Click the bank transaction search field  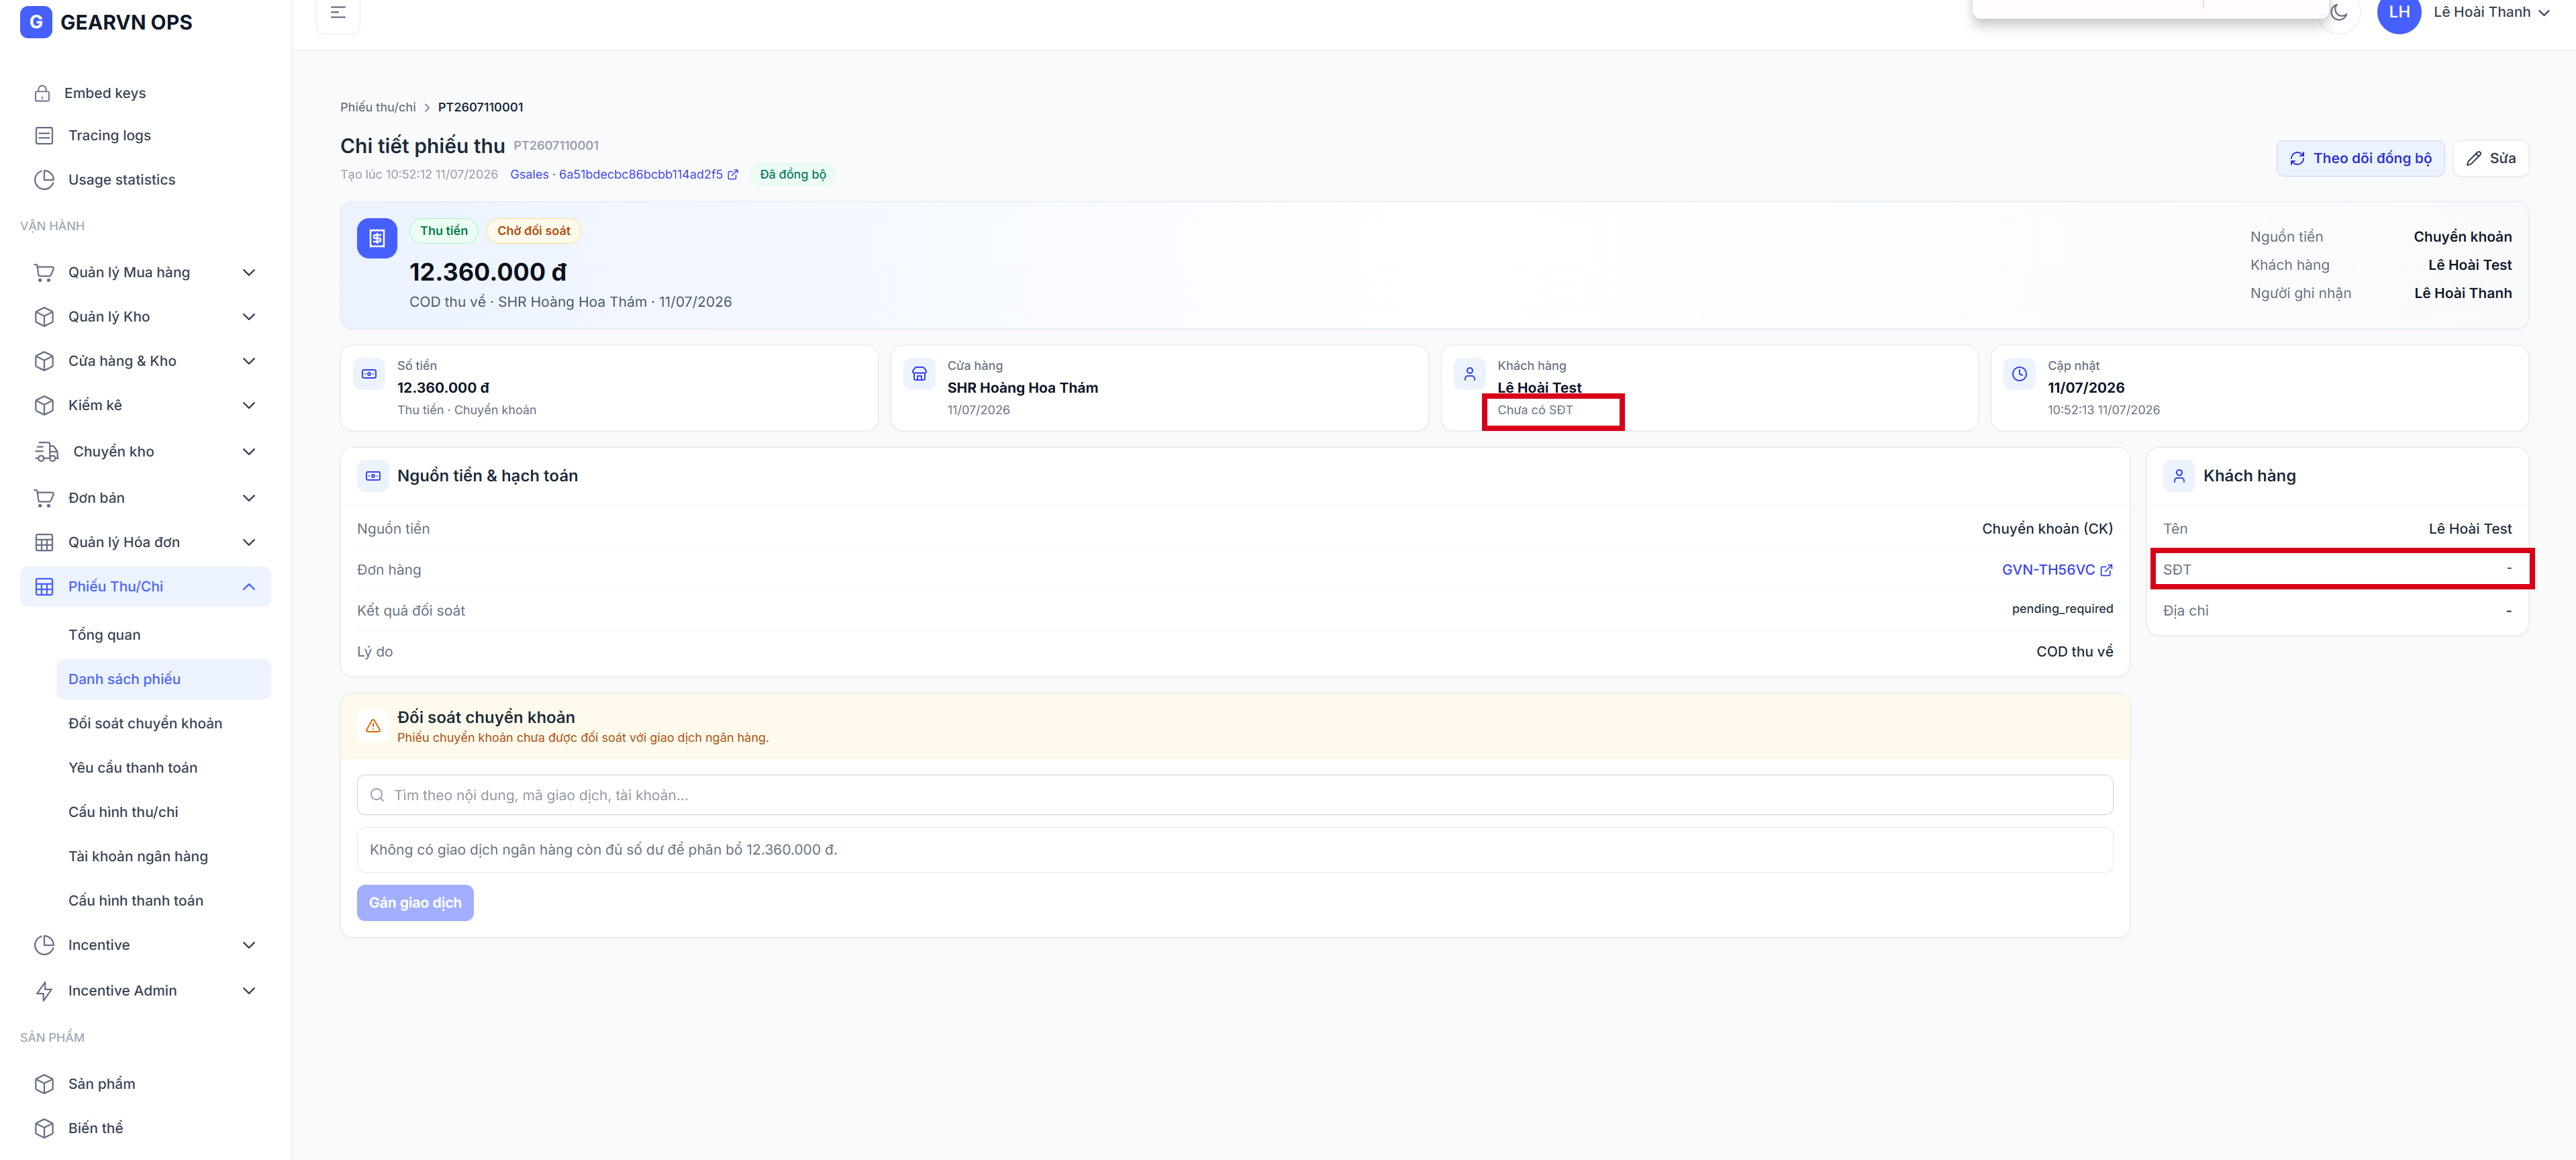tap(1234, 795)
